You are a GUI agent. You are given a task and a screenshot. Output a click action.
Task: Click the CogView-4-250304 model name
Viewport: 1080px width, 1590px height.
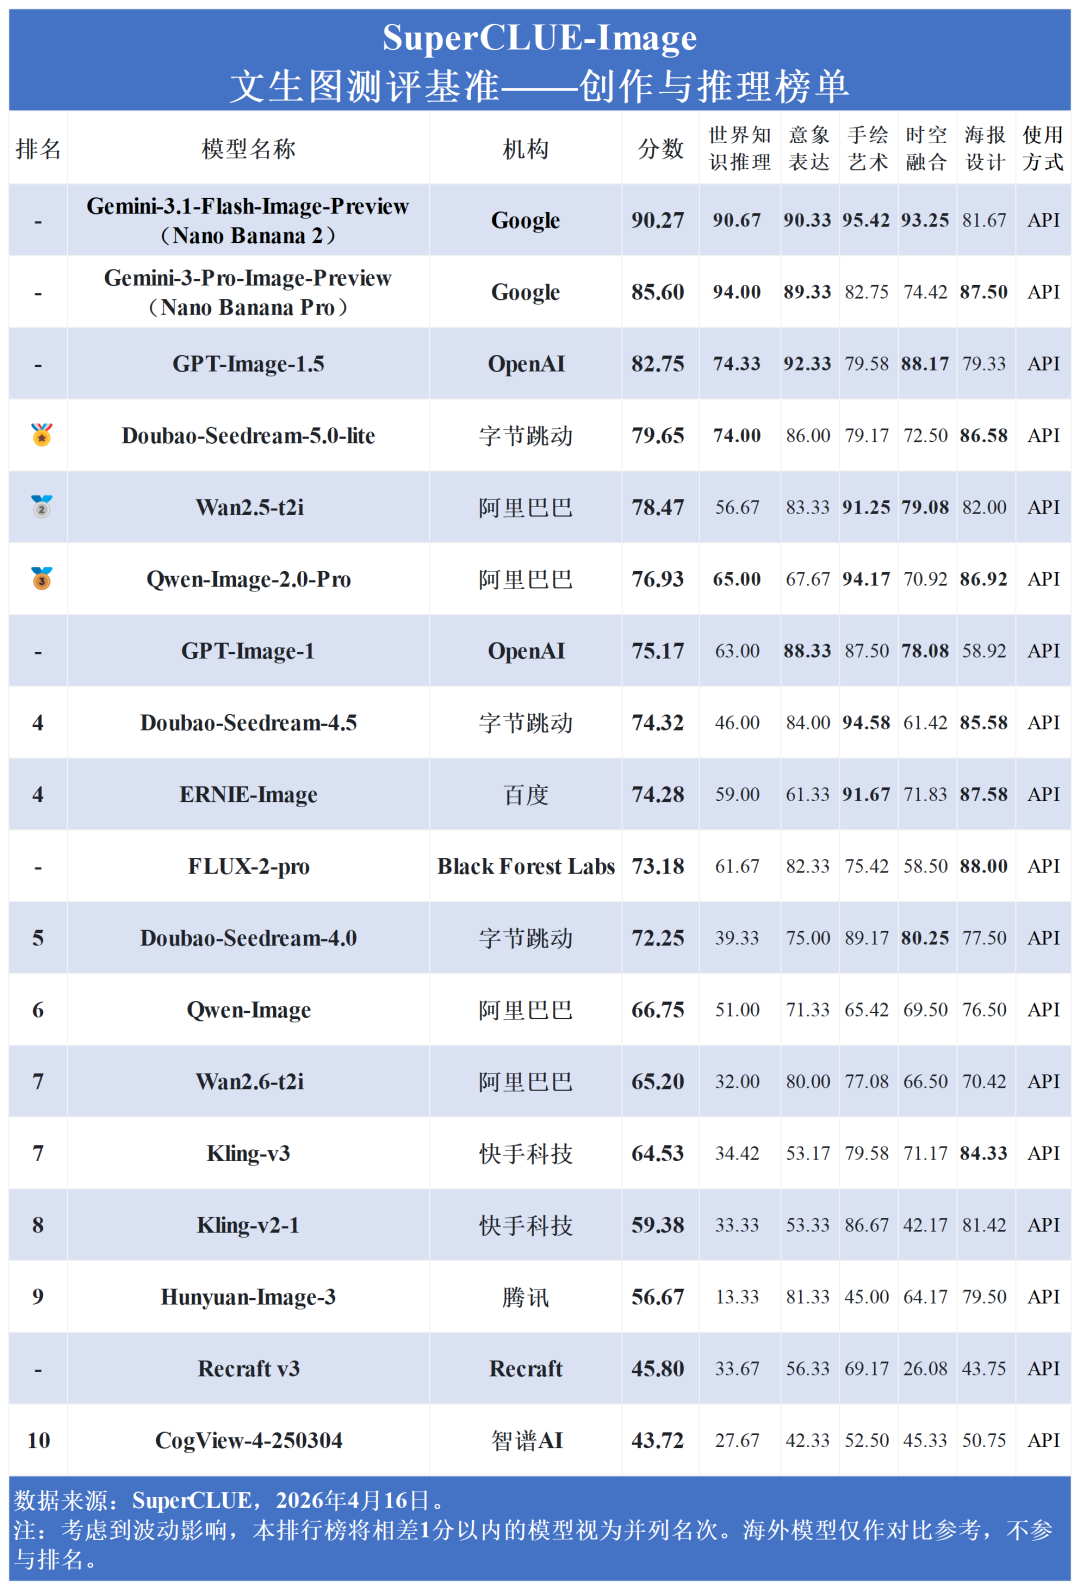point(248,1440)
